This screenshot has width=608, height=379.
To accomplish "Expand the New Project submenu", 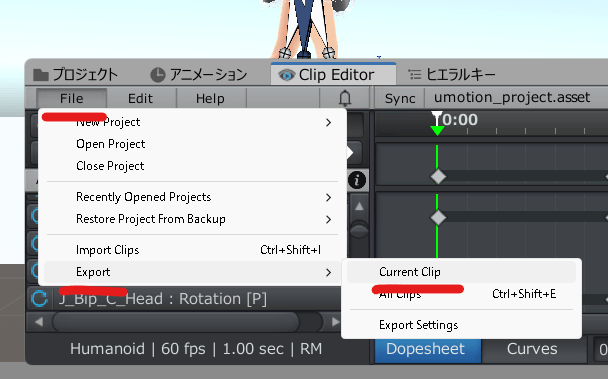I will tap(192, 122).
